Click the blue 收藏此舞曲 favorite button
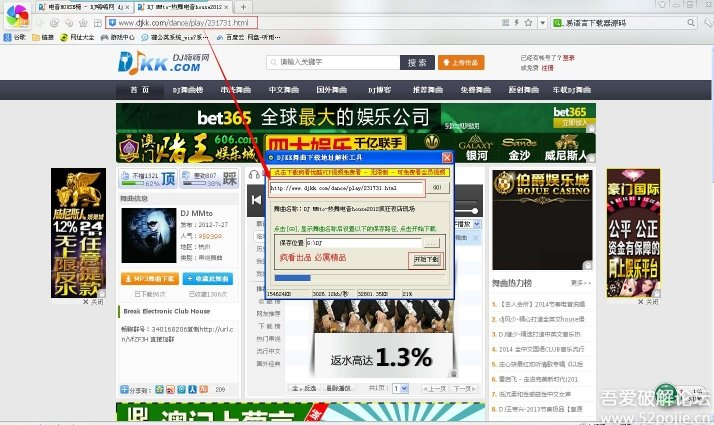The width and height of the screenshot is (714, 425). (x=208, y=278)
